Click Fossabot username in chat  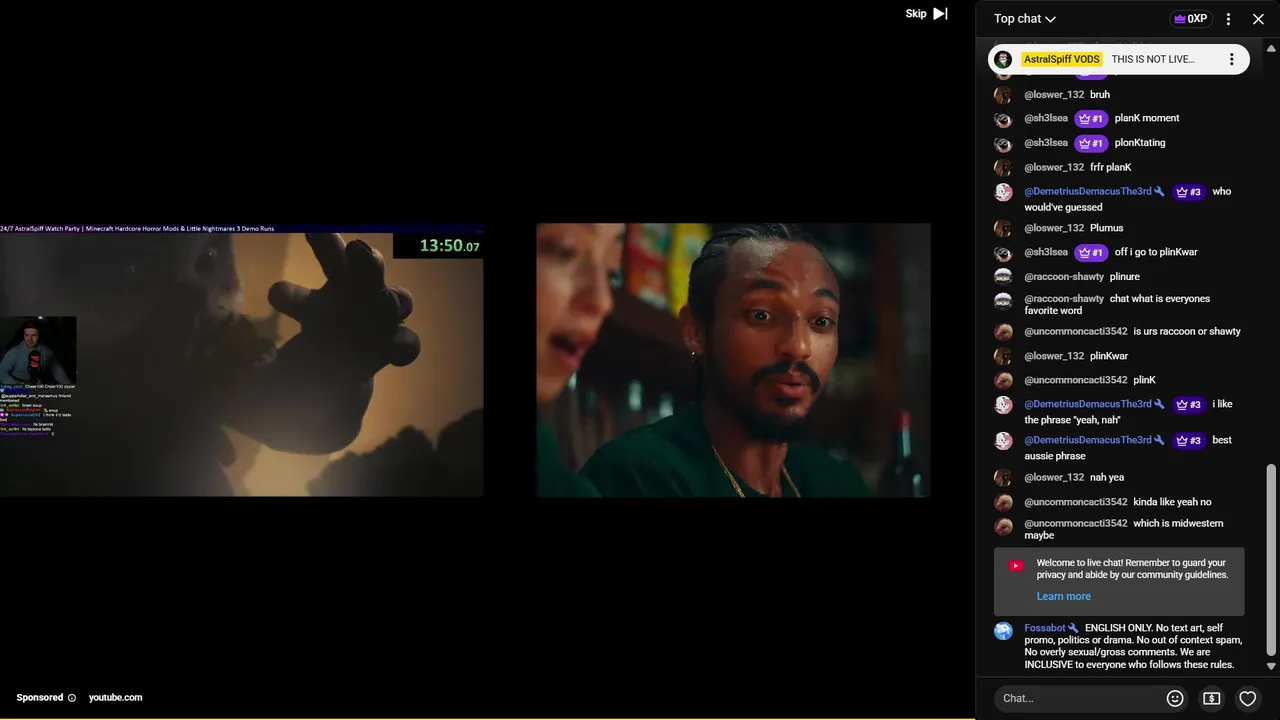coord(1045,628)
